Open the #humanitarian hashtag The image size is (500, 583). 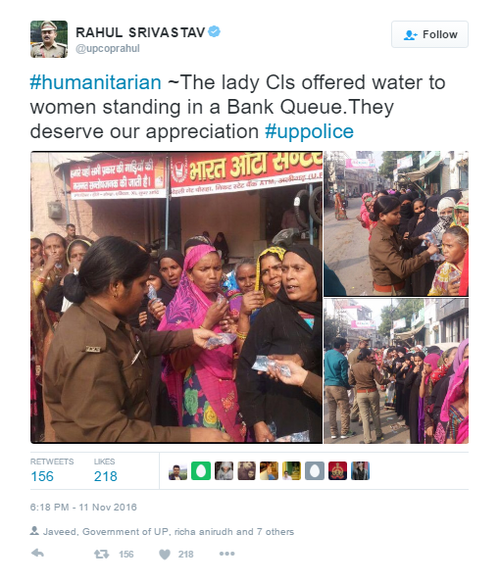(96, 82)
